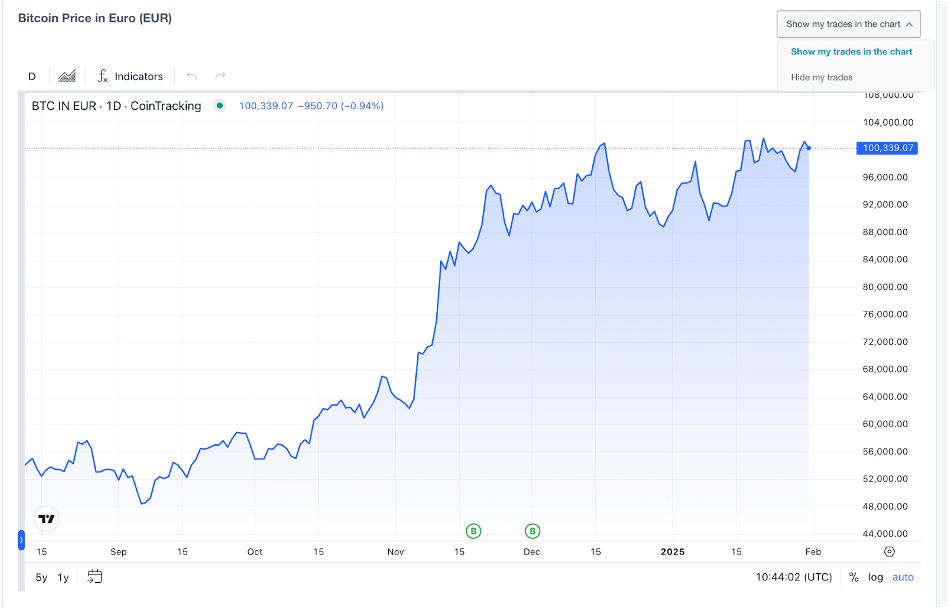The height and width of the screenshot is (608, 948).
Task: Click the B trade marker near Dec
Action: click(532, 531)
